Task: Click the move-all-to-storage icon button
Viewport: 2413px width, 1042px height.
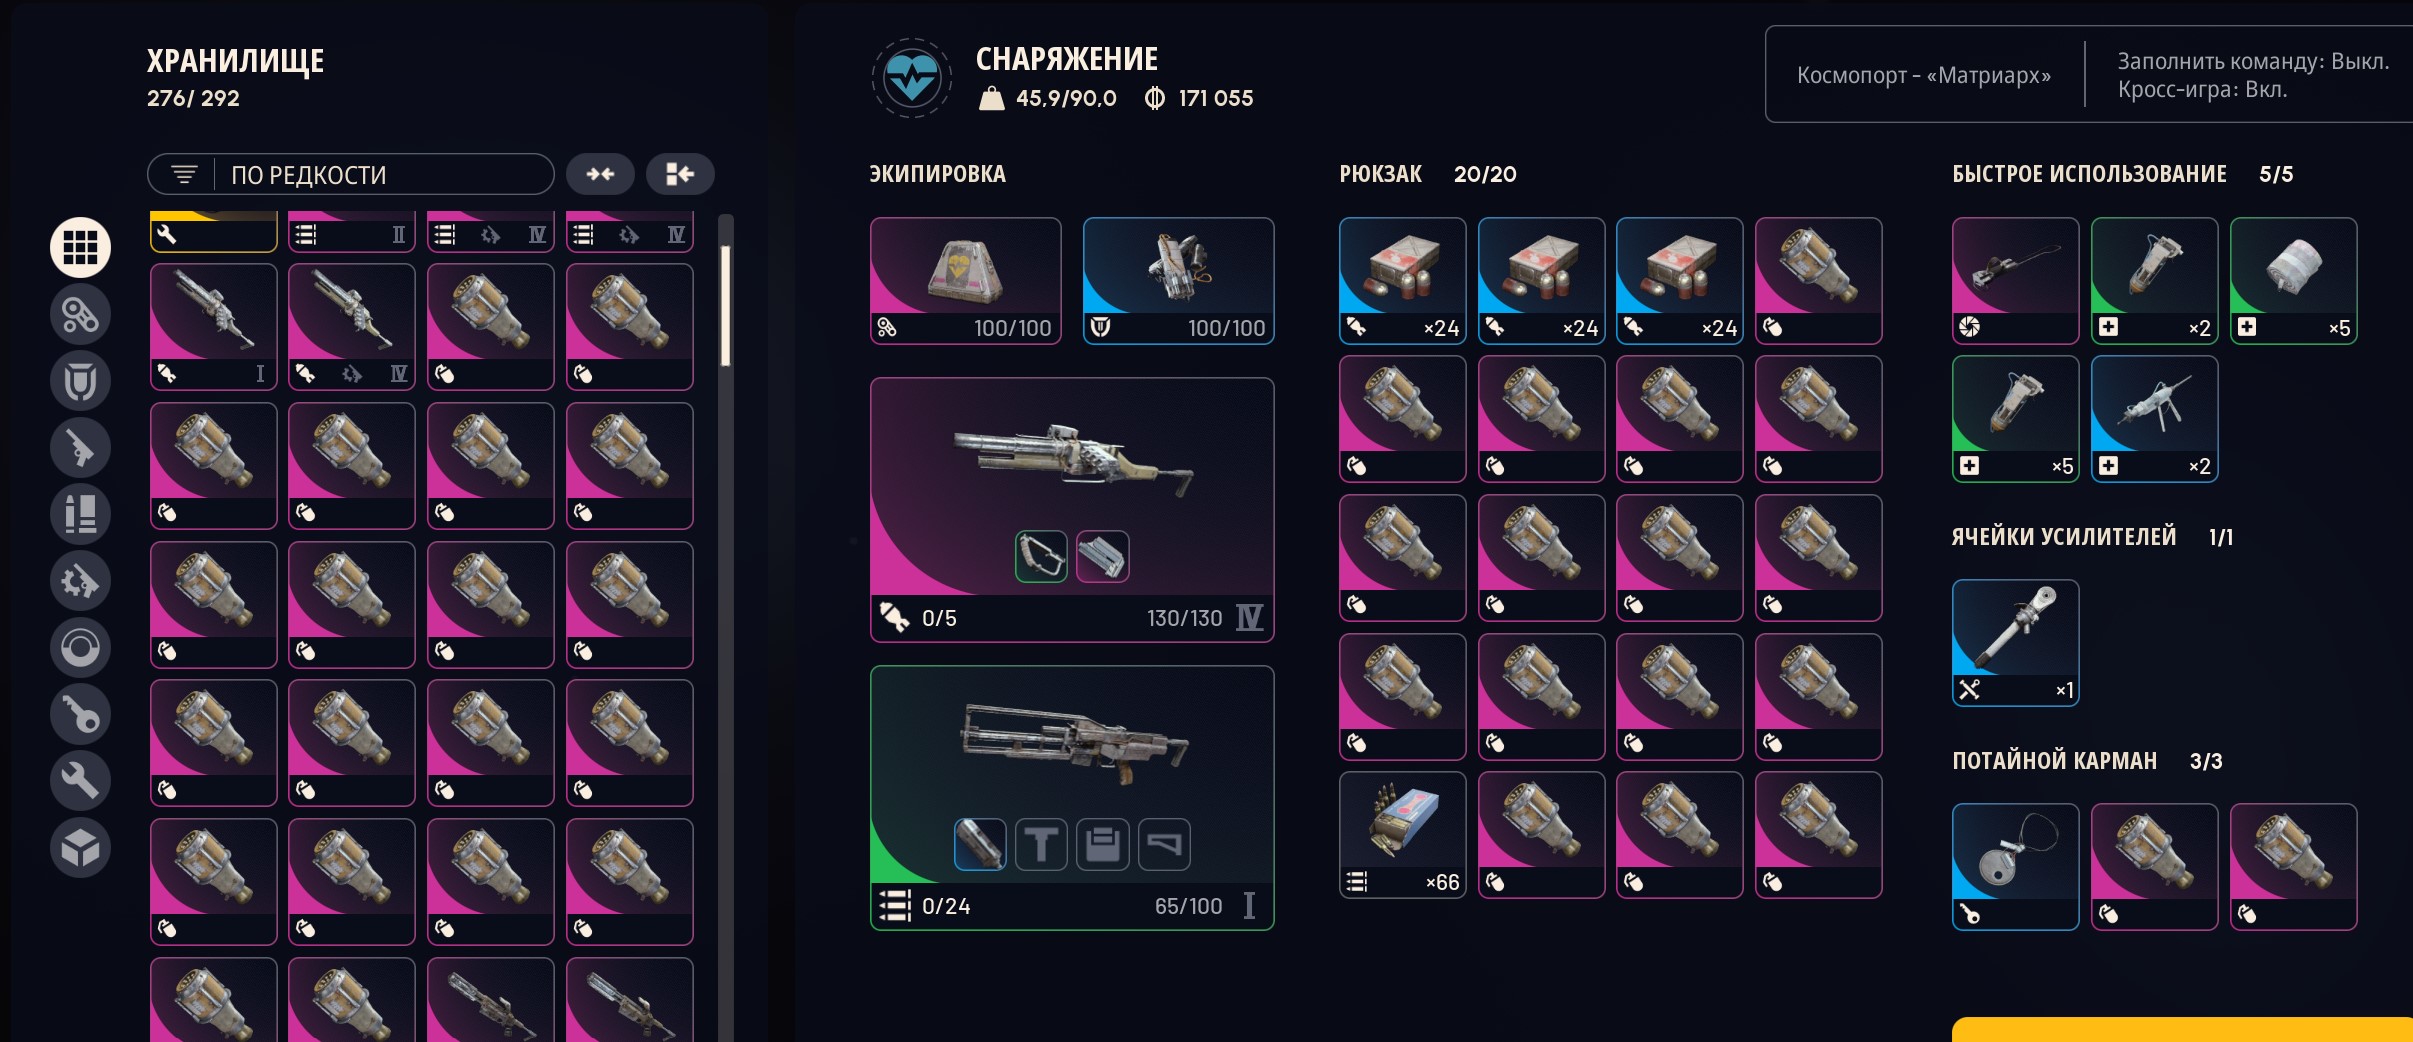Action: pyautogui.click(x=680, y=174)
